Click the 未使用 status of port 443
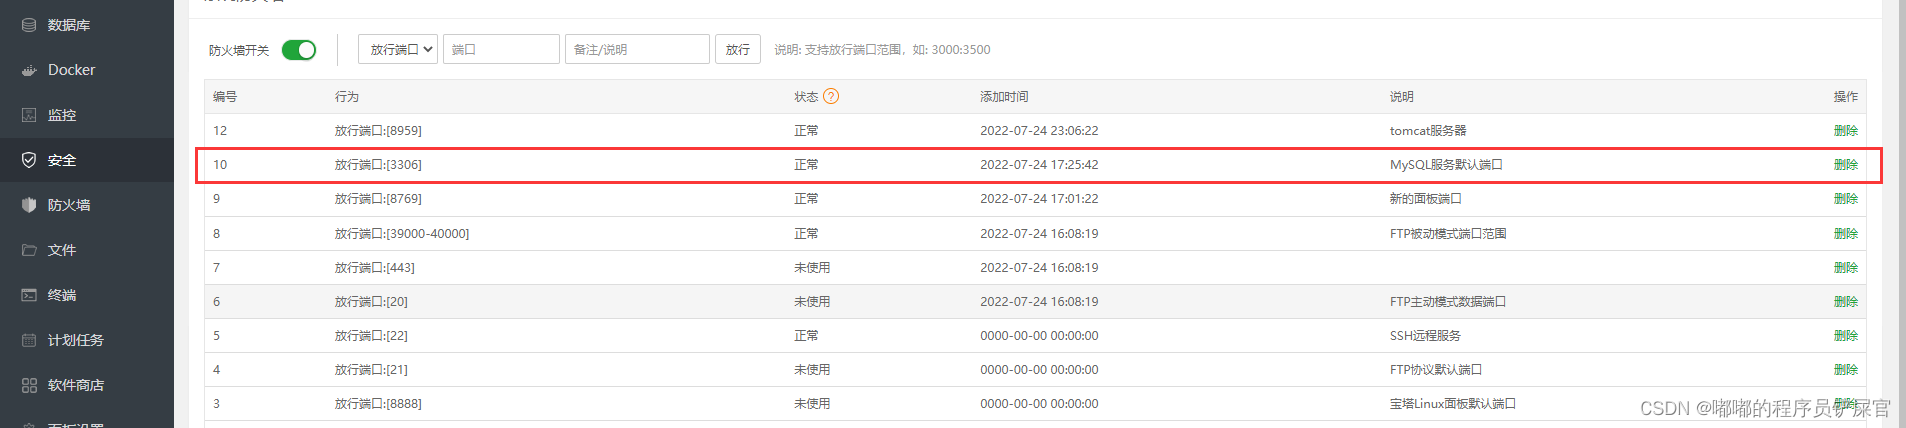This screenshot has height=428, width=1906. pyautogui.click(x=812, y=268)
